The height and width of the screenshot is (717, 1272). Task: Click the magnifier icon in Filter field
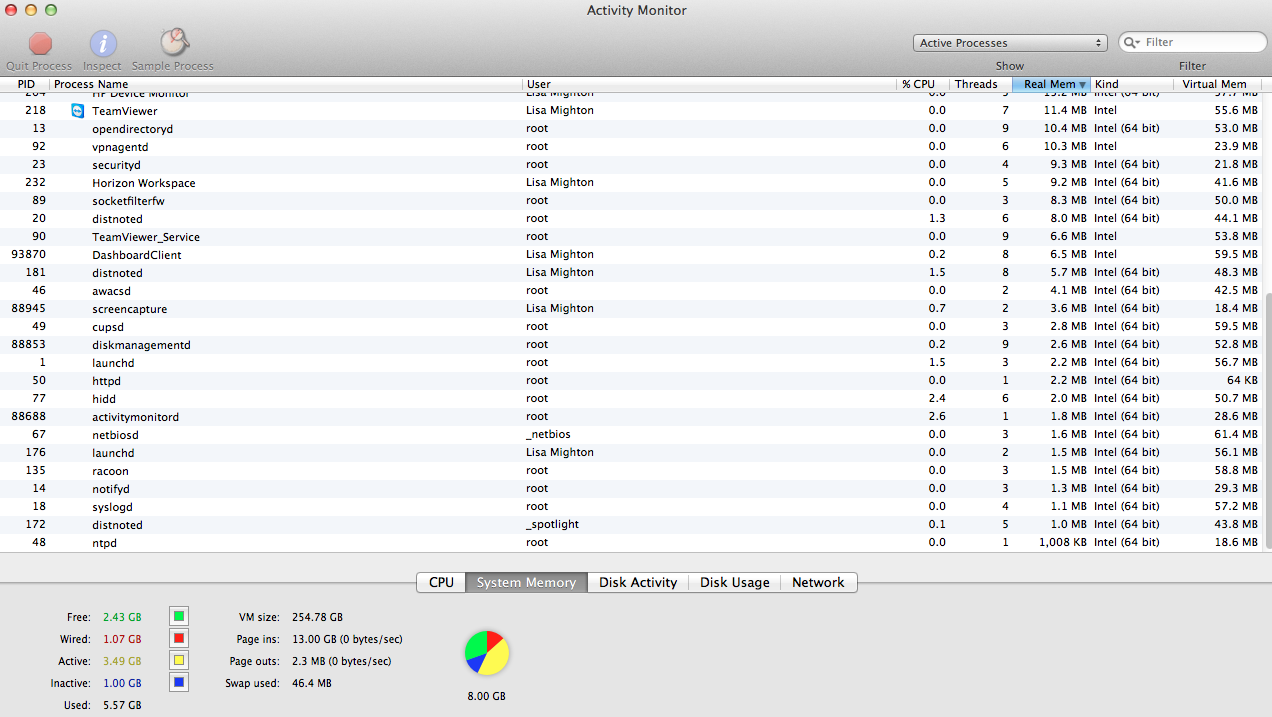pyautogui.click(x=1132, y=42)
